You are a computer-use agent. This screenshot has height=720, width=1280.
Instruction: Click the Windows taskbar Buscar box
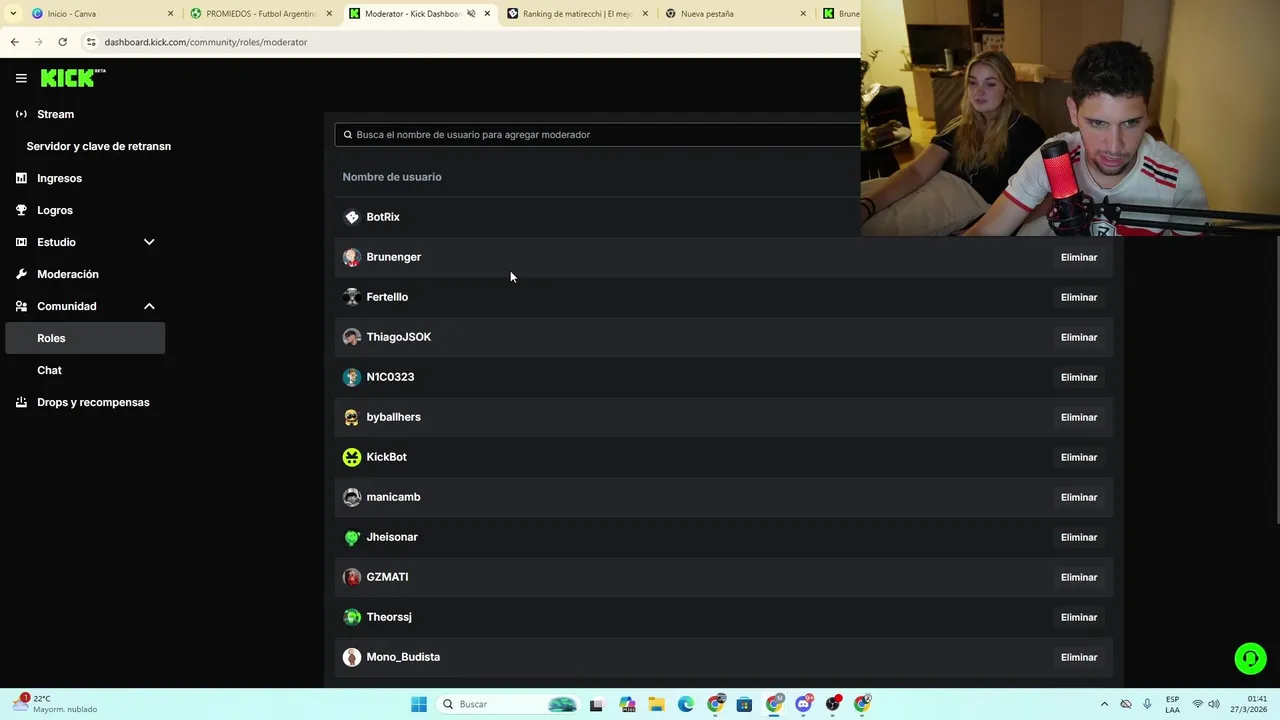pos(508,704)
